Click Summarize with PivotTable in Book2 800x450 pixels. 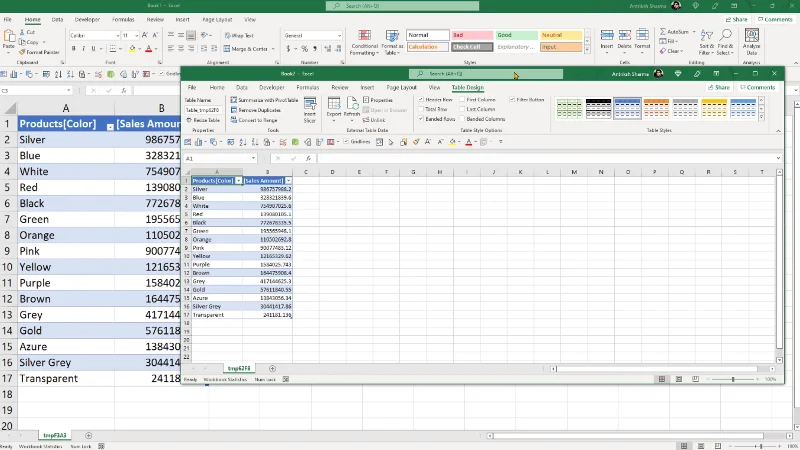[264, 100]
